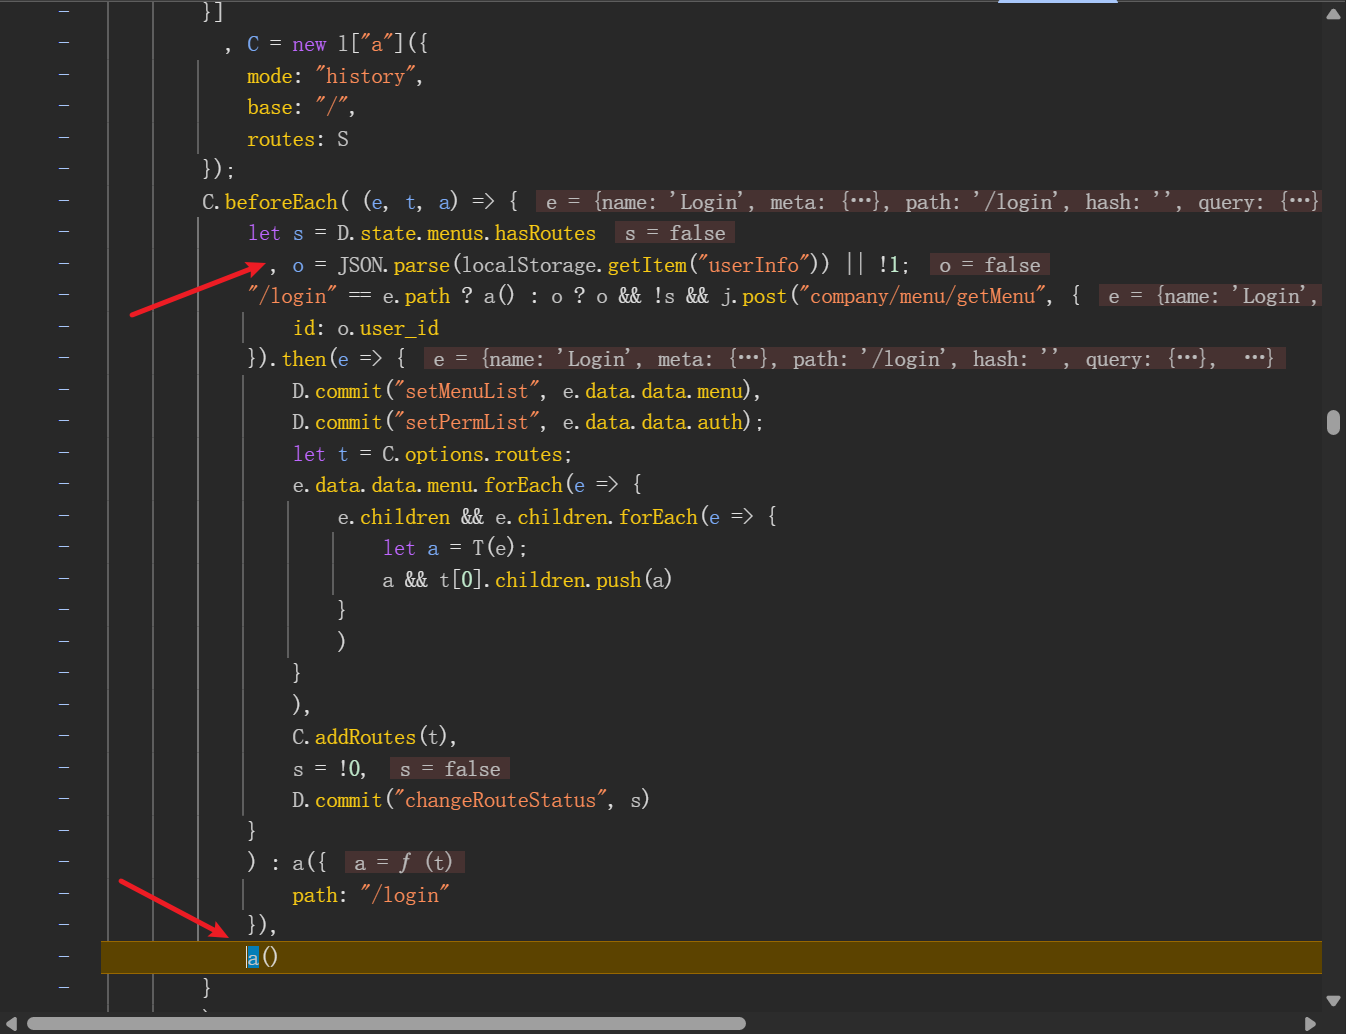
Task: Expand meta {…} preview on the .then line
Action: click(748, 359)
